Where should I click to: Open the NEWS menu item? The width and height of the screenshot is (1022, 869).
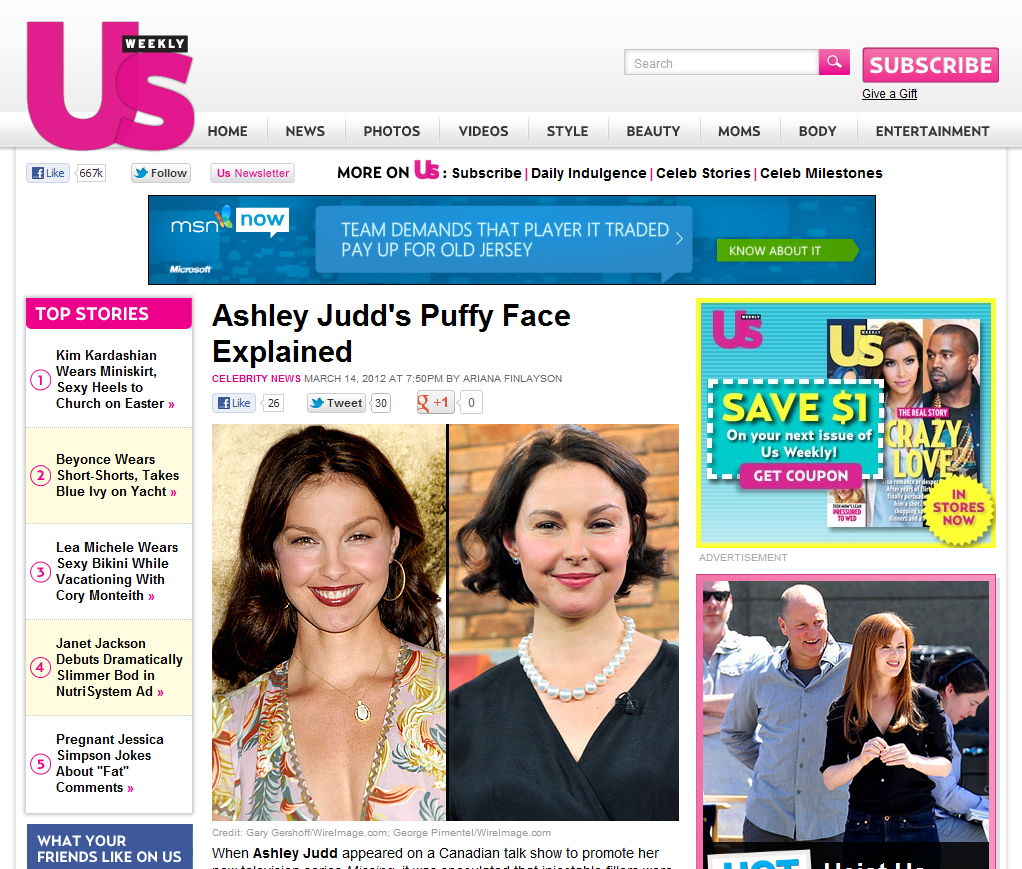click(x=305, y=131)
